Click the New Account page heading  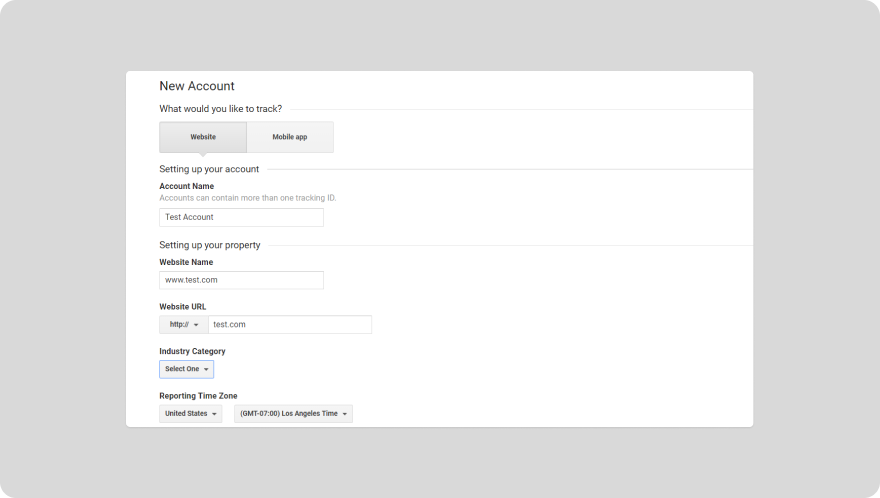tap(197, 86)
